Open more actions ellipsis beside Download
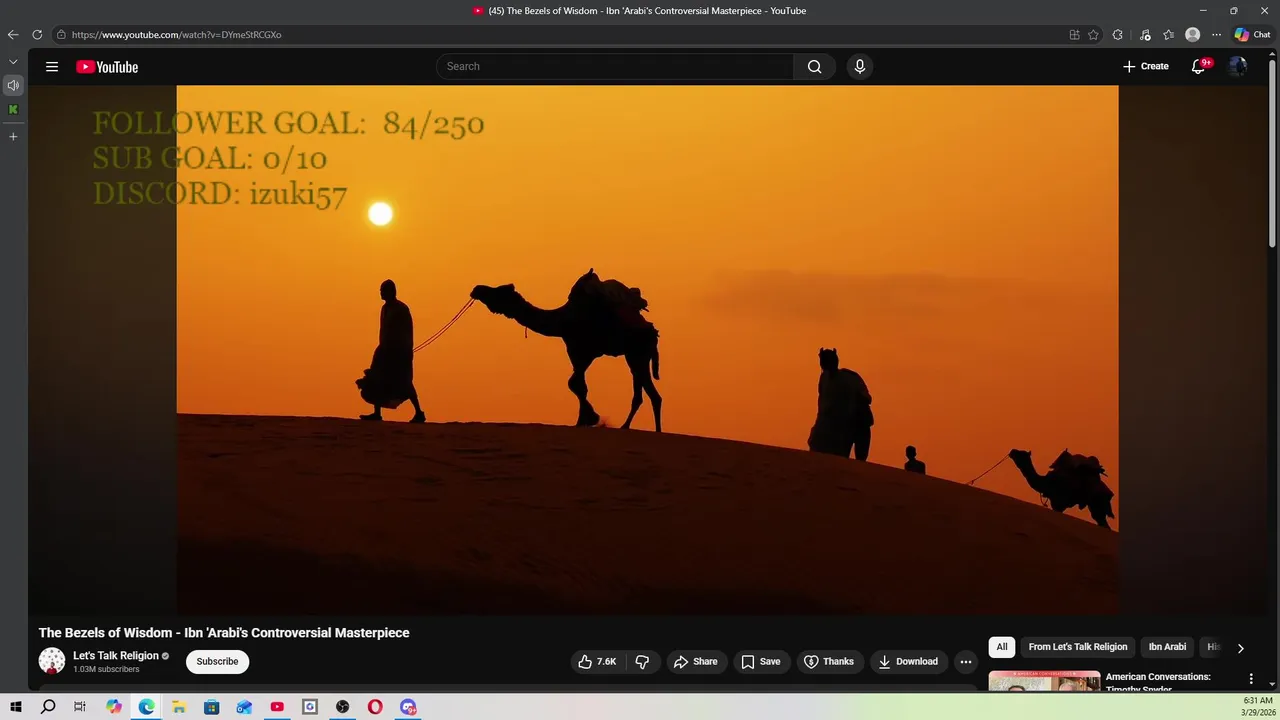The image size is (1280, 720). [x=965, y=662]
